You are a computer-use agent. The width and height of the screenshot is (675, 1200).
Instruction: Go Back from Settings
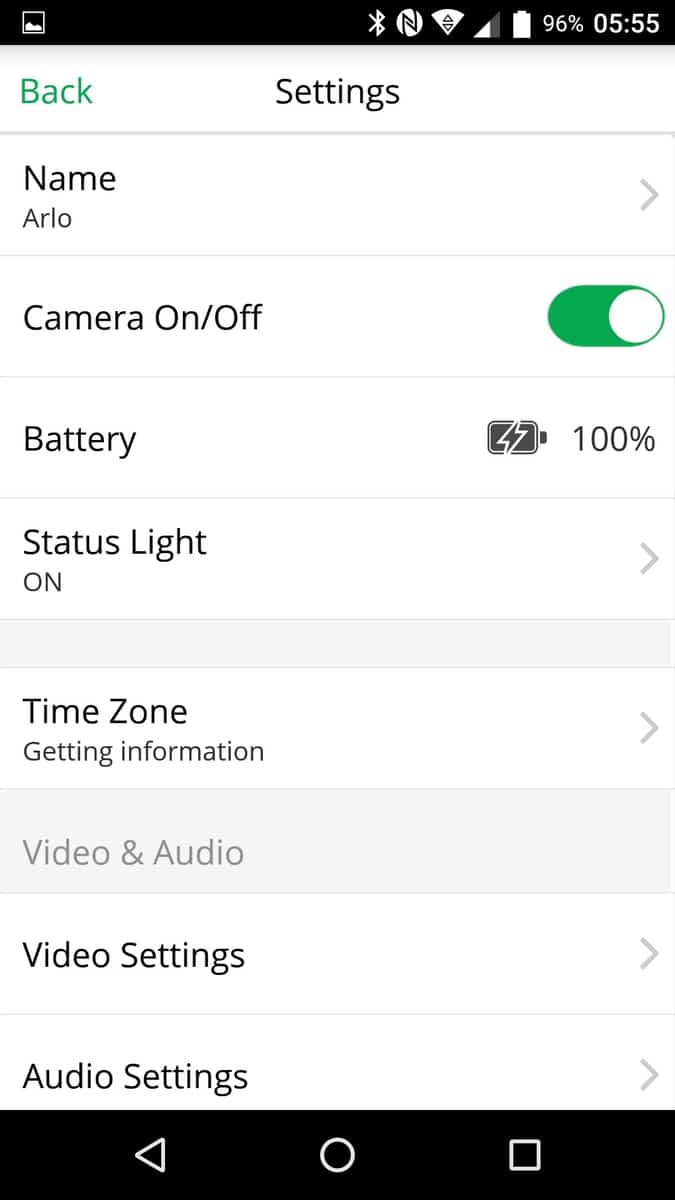pyautogui.click(x=56, y=91)
